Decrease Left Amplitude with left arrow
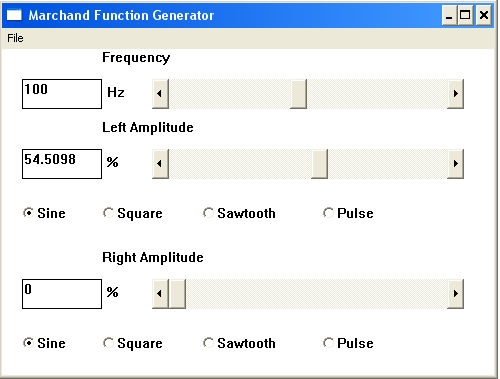500x379 pixels. [x=160, y=164]
